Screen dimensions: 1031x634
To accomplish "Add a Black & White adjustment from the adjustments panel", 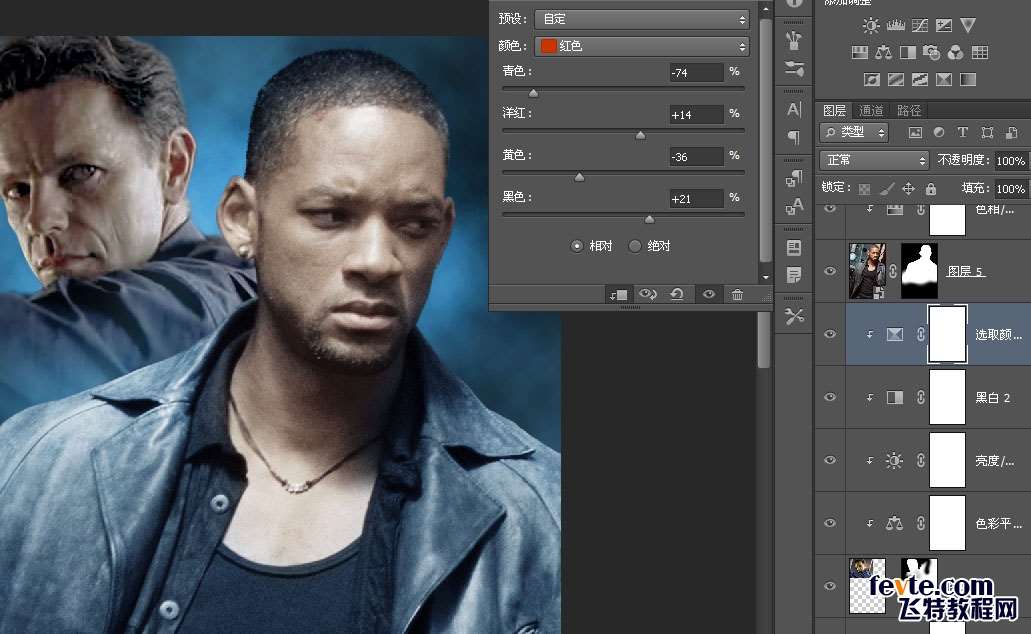I will 907,53.
